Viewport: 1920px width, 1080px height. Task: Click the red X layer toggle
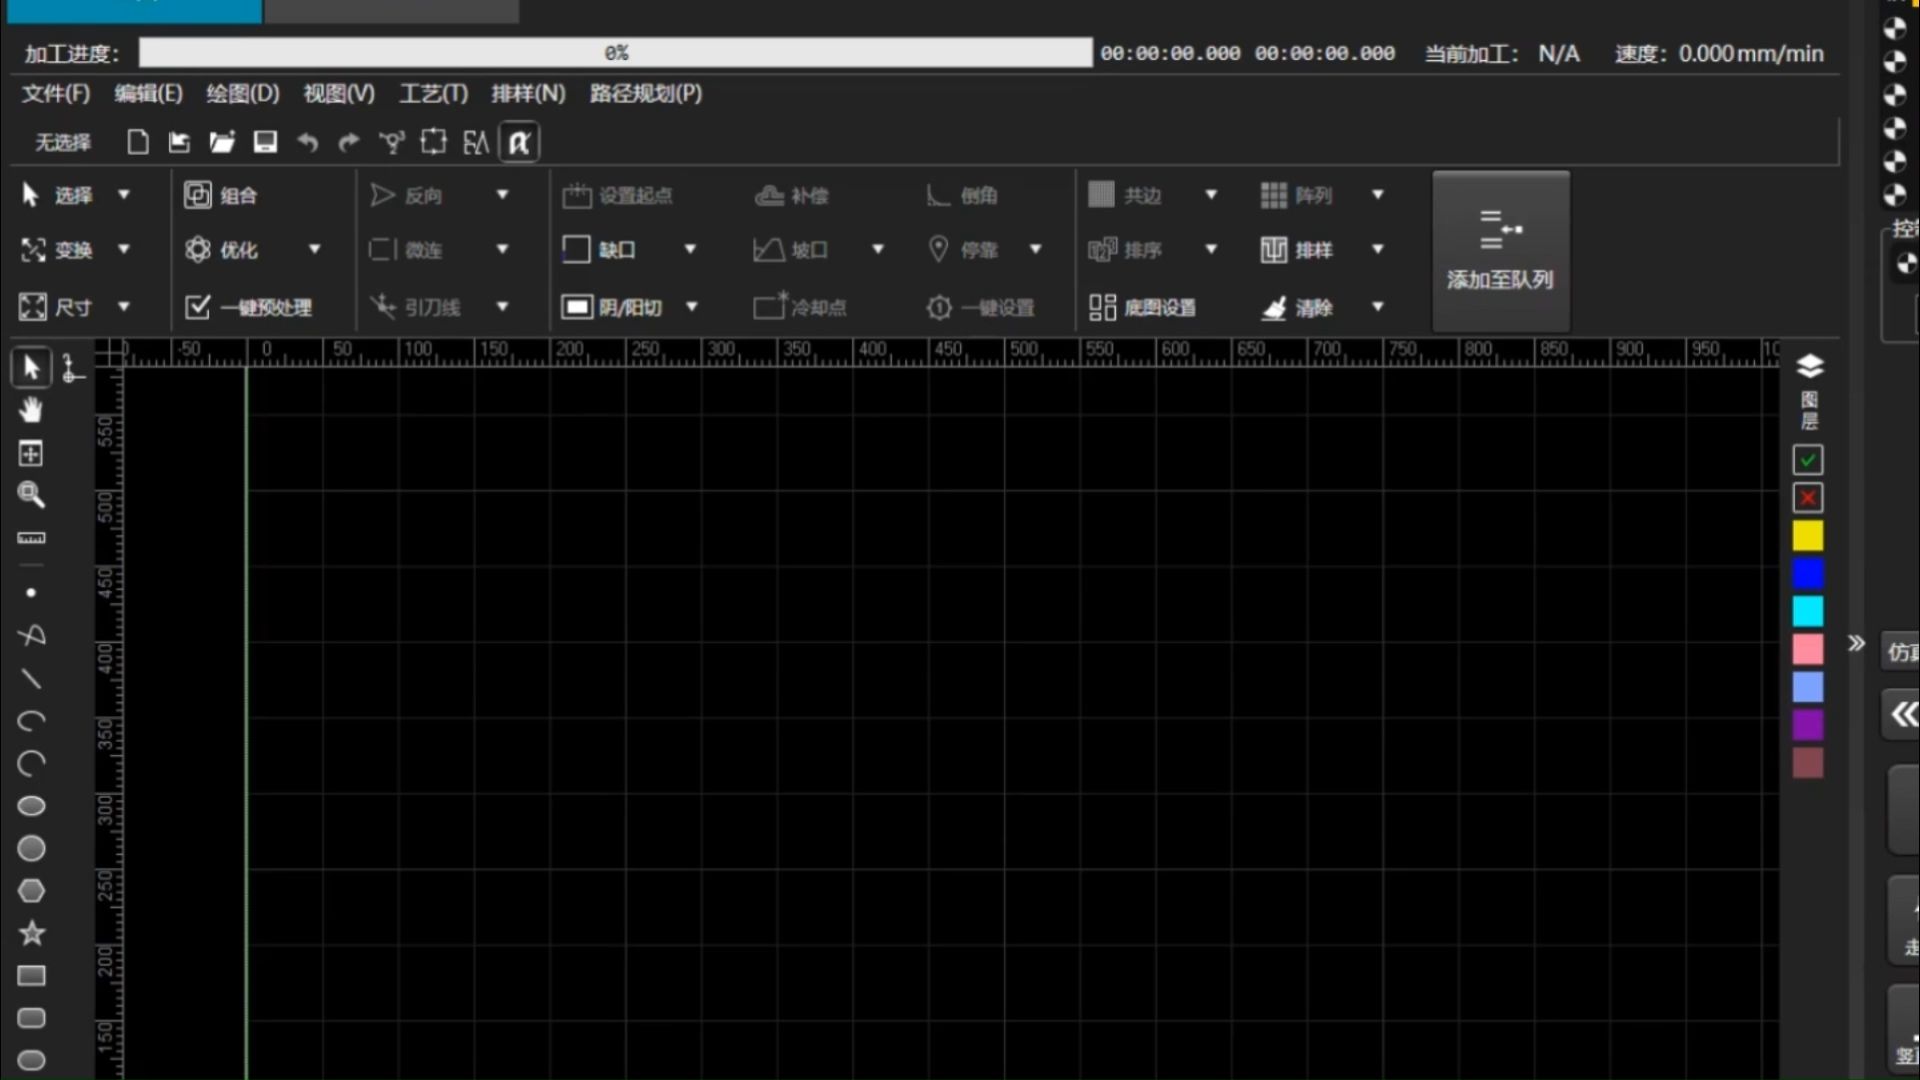(1807, 498)
